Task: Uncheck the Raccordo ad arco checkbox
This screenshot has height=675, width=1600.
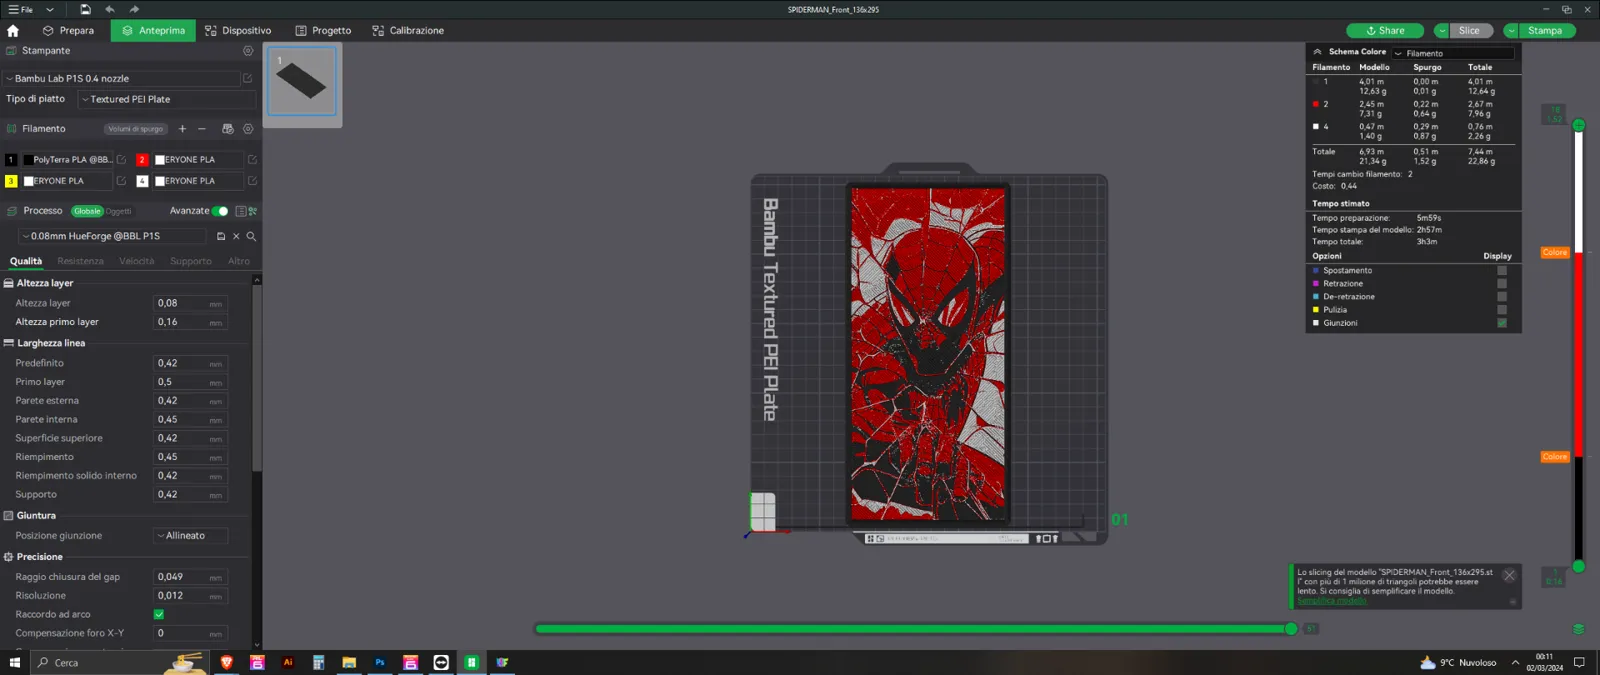Action: click(x=159, y=614)
